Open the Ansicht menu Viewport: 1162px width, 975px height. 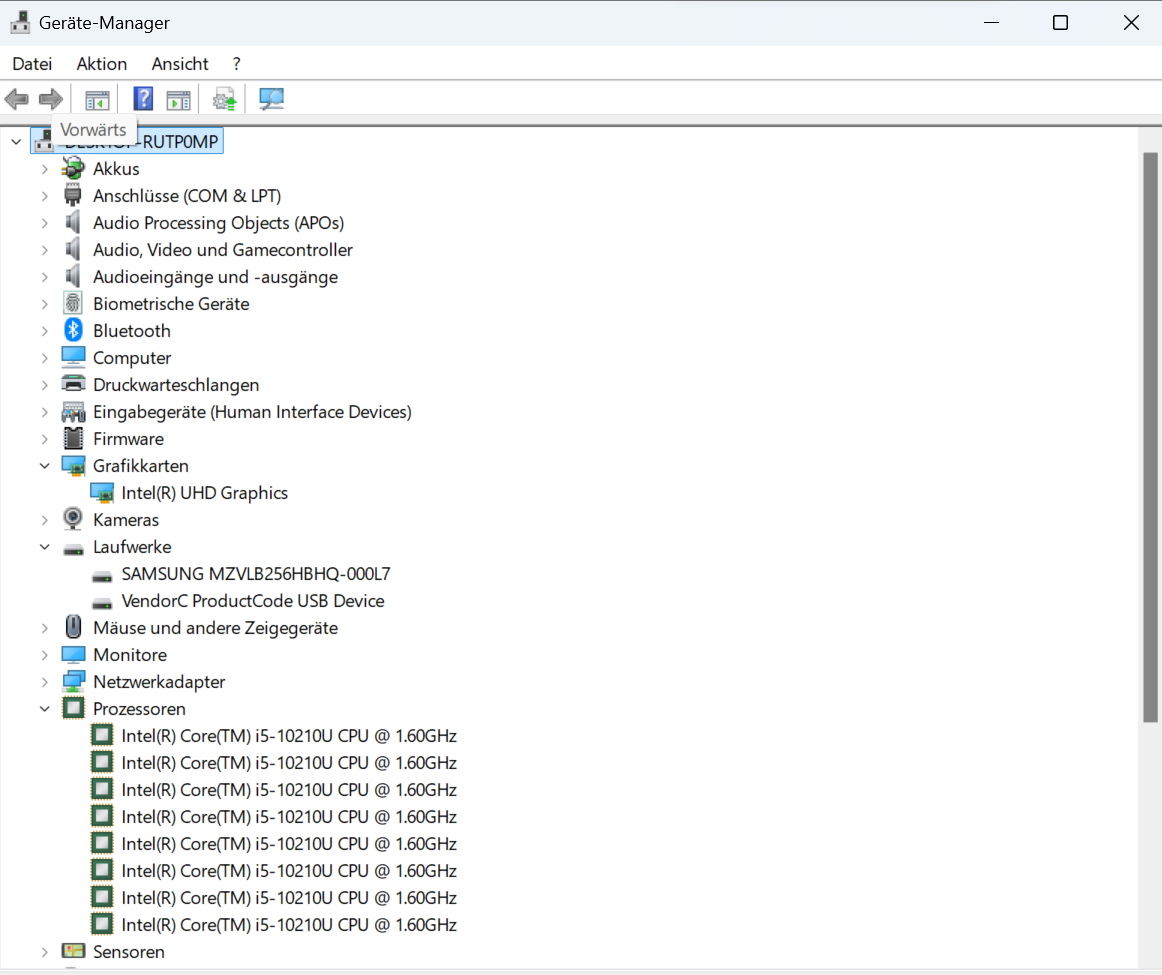180,64
